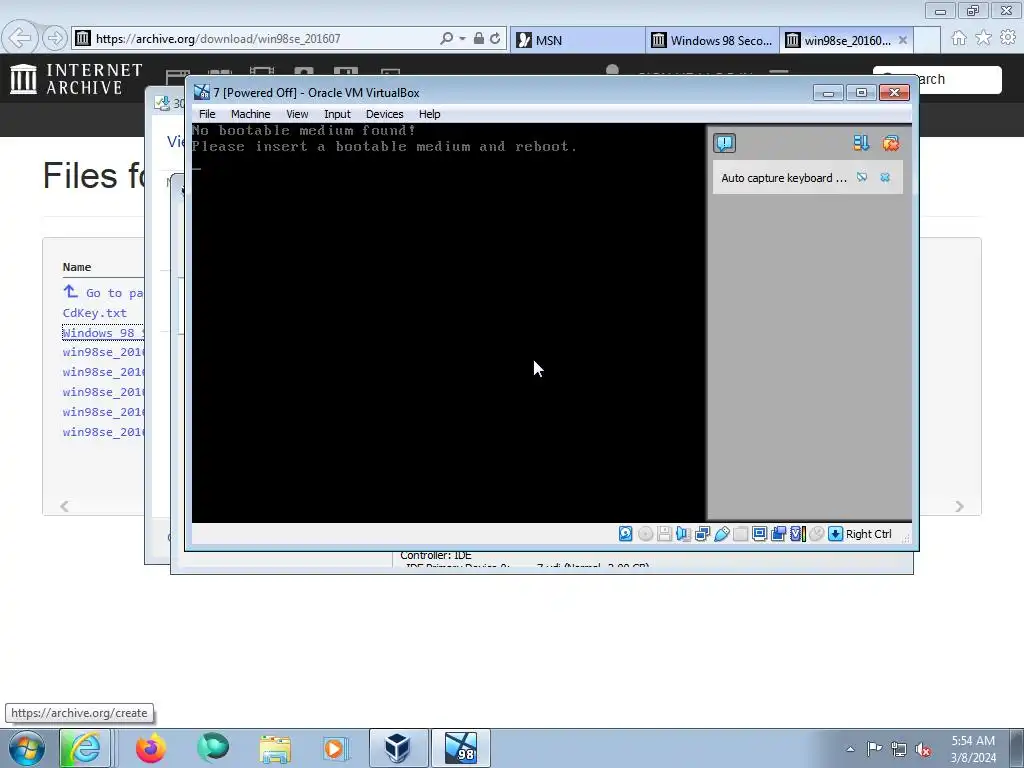
Task: Click the browser Forward button
Action: 55,38
